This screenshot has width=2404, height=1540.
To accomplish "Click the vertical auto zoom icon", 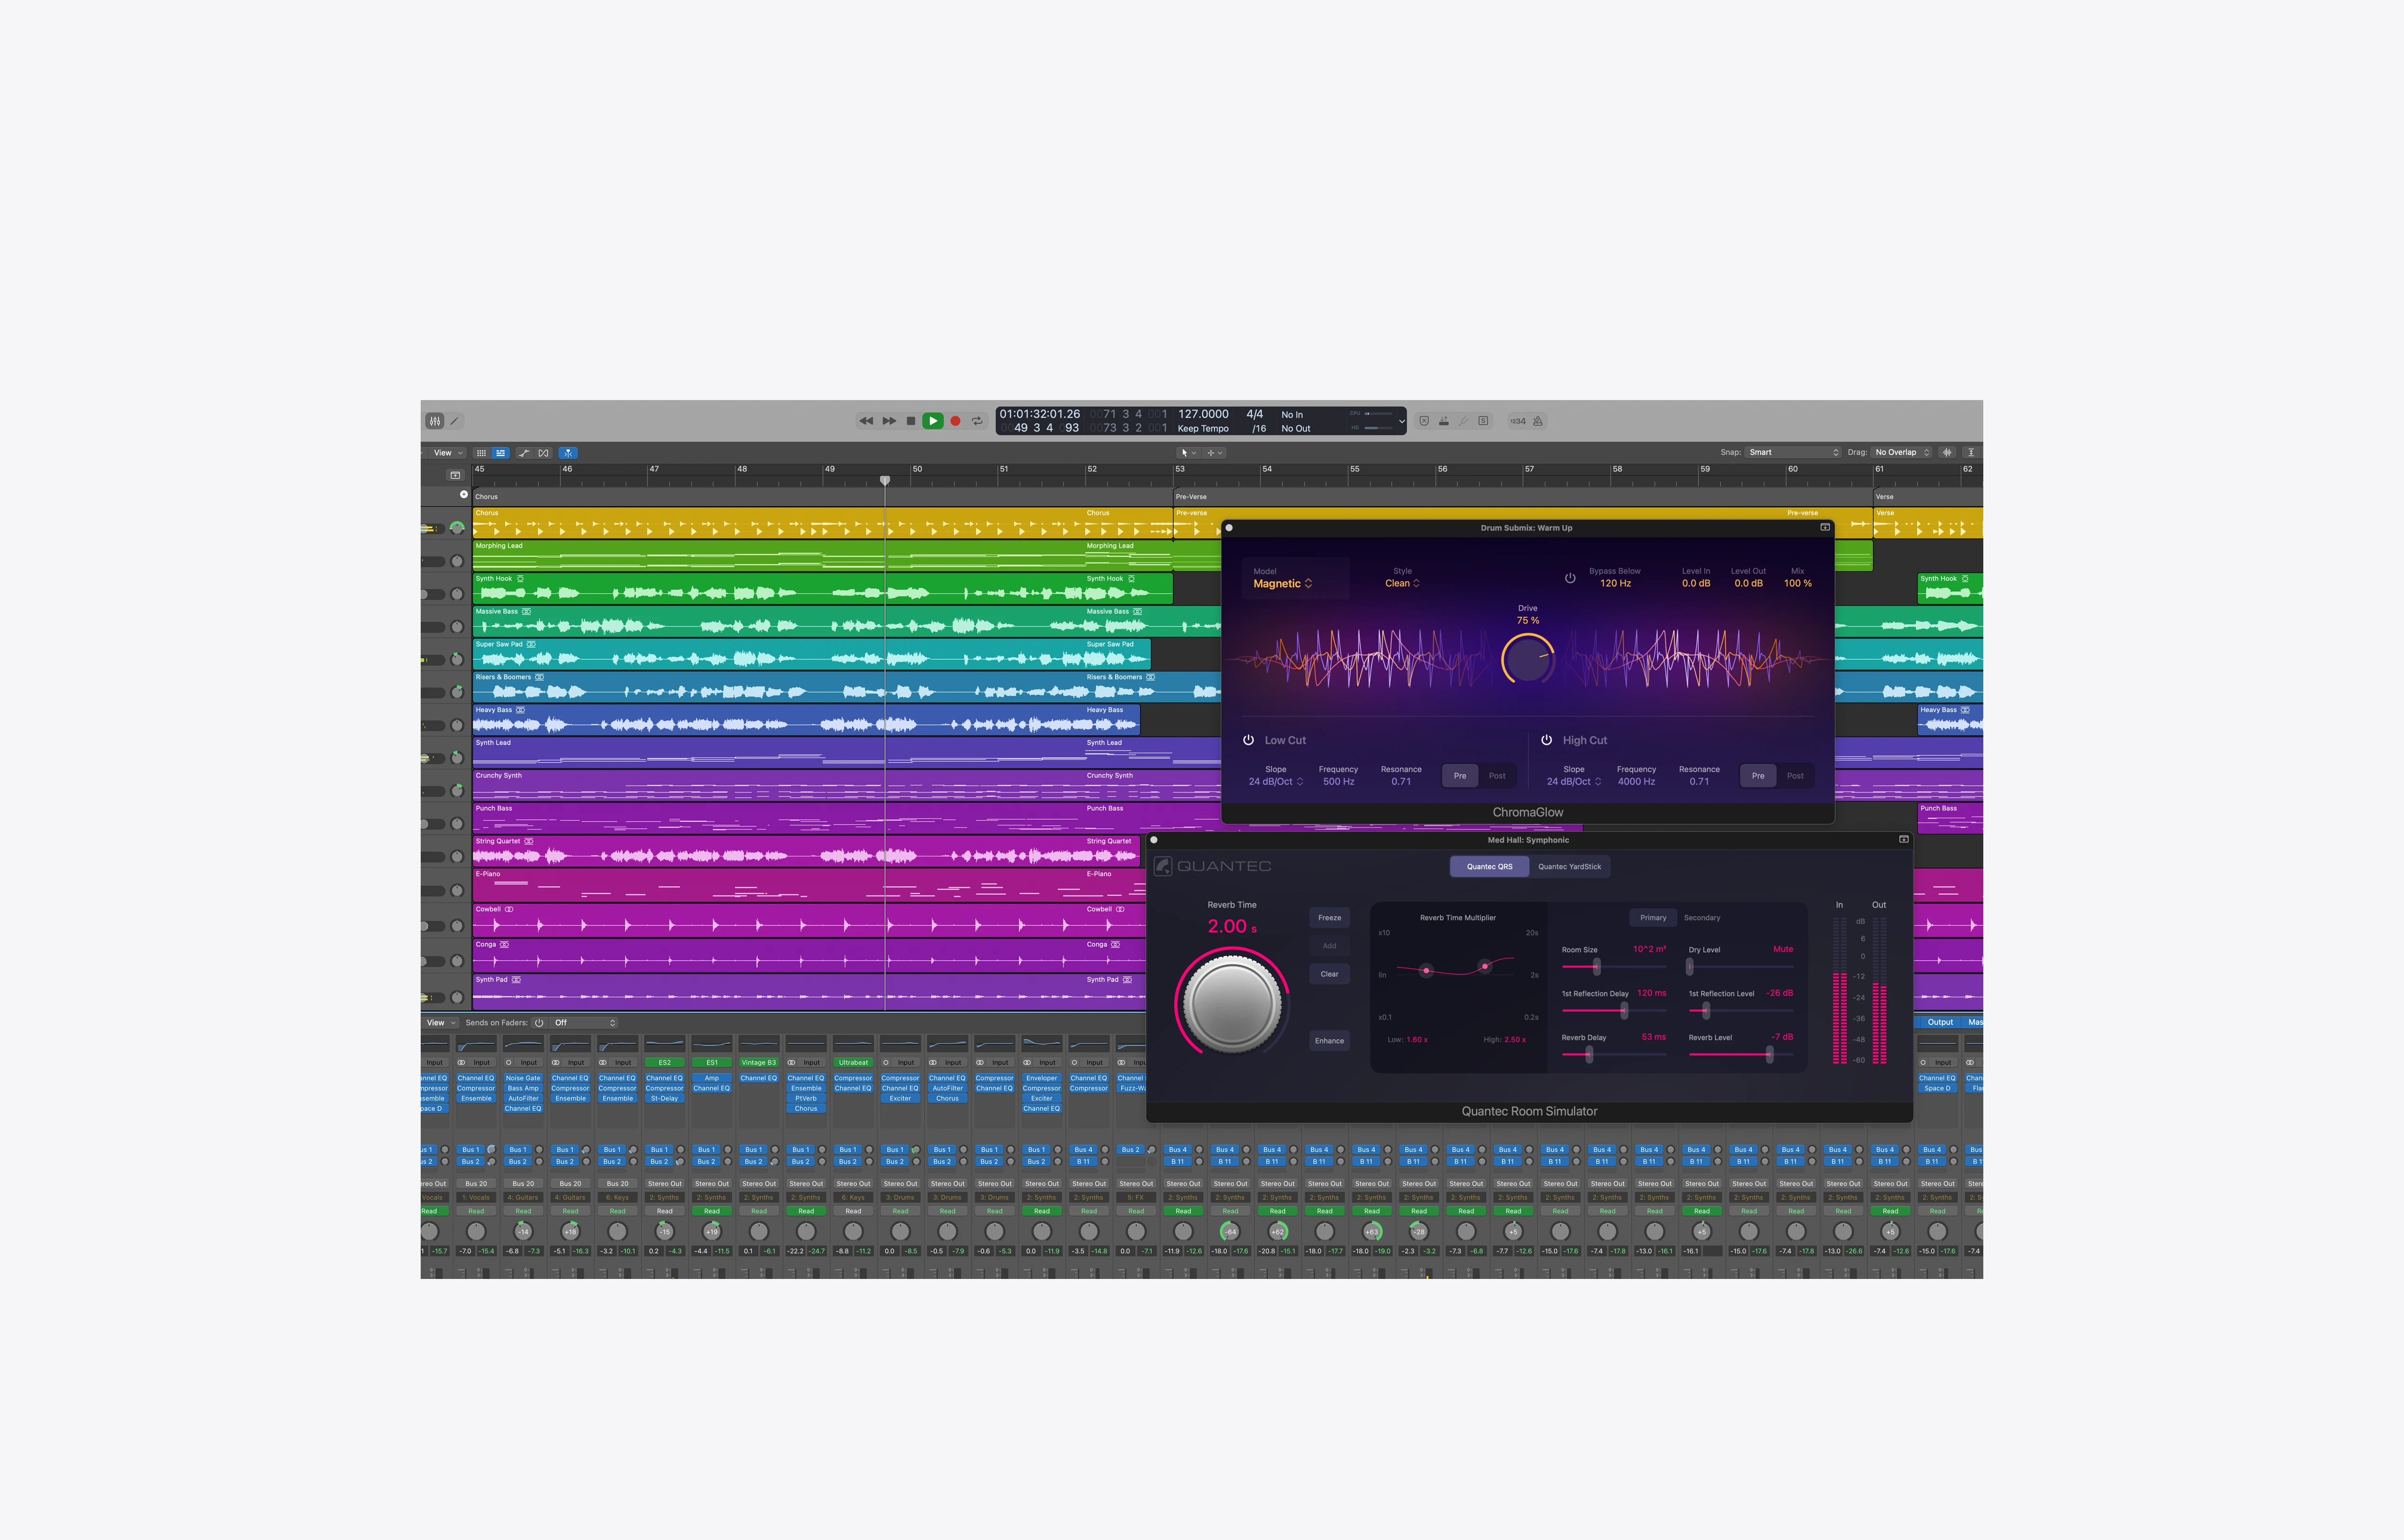I will (x=1970, y=452).
